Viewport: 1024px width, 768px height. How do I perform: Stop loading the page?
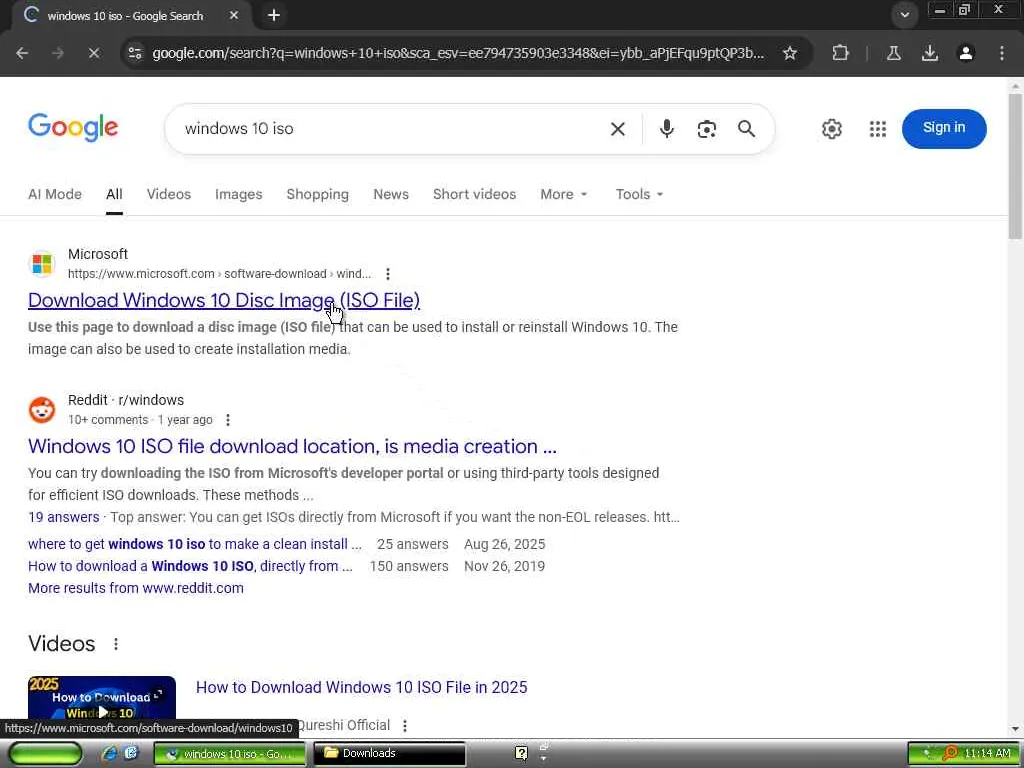coord(94,53)
